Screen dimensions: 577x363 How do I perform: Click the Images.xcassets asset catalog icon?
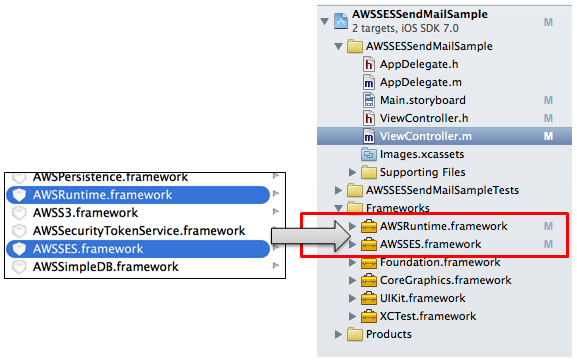(369, 154)
